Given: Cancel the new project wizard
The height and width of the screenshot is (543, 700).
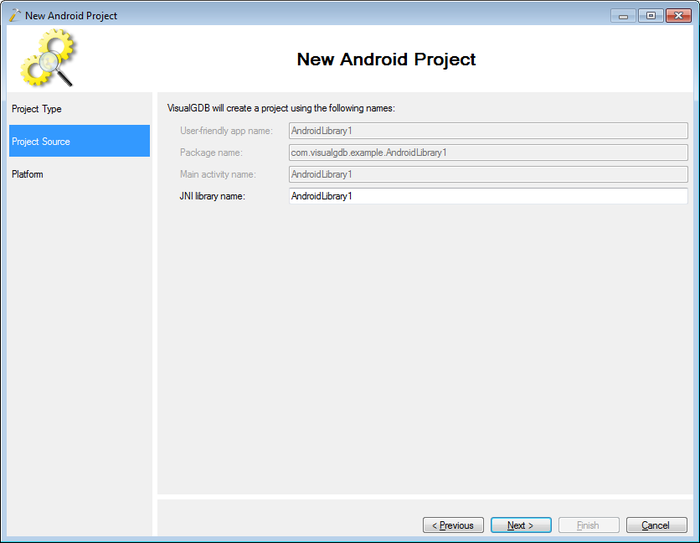Looking at the screenshot, I should point(657,525).
